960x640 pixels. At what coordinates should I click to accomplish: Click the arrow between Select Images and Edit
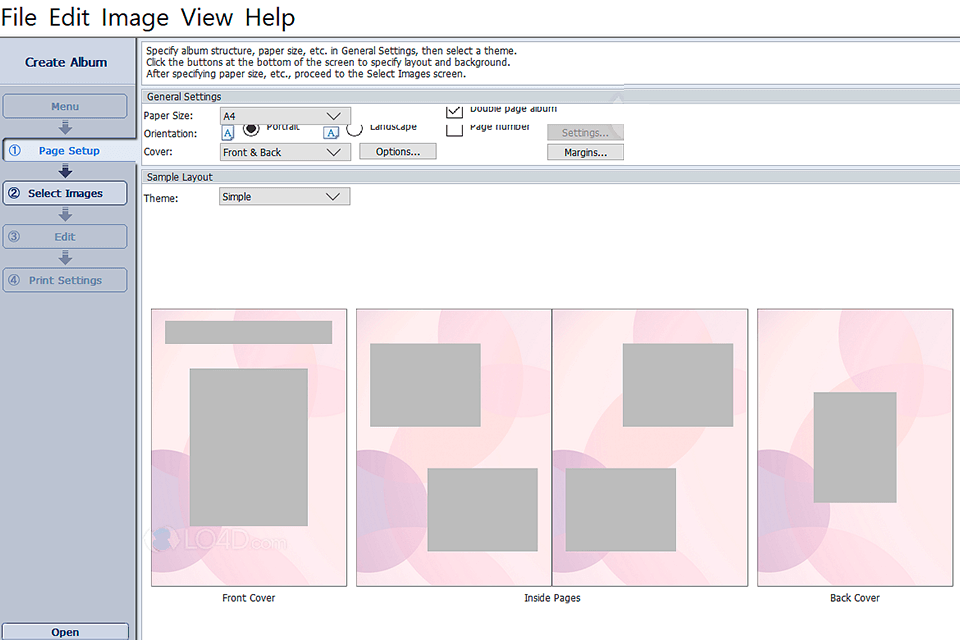coord(65,214)
